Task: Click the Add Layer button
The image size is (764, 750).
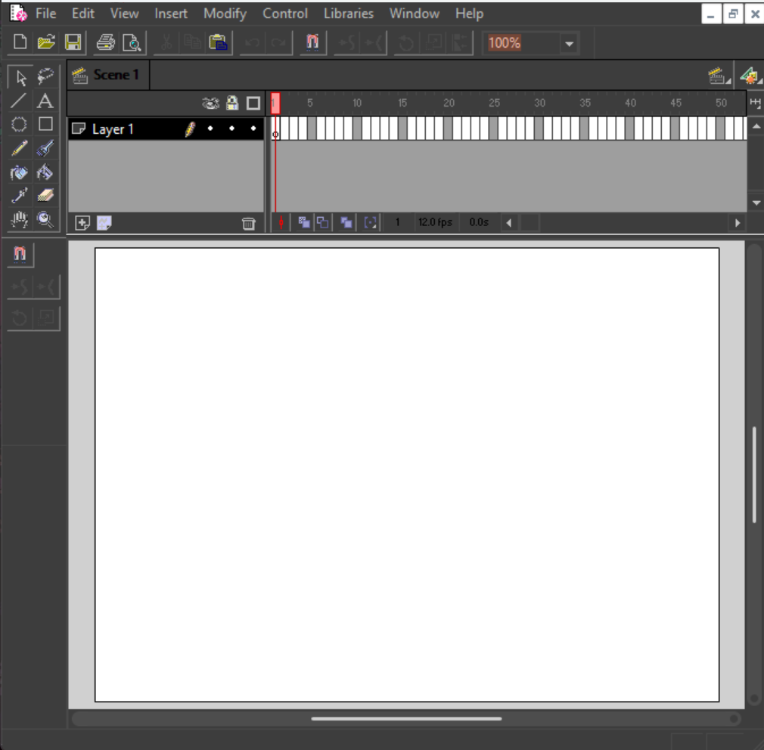Action: pyautogui.click(x=83, y=223)
